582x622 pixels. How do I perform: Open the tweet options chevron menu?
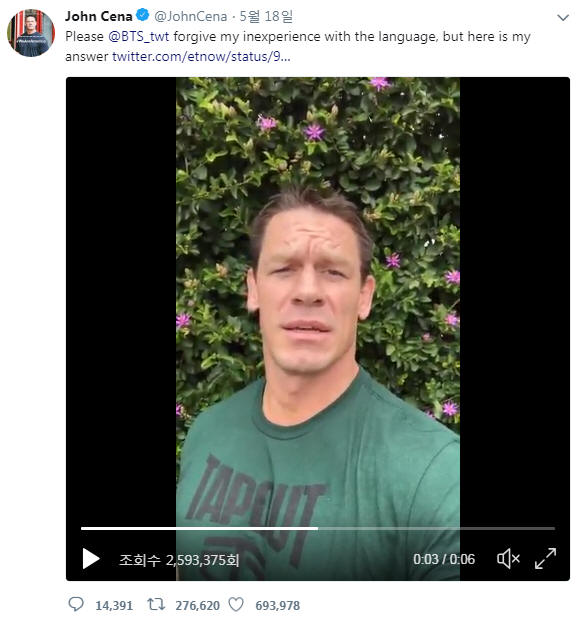point(563,18)
